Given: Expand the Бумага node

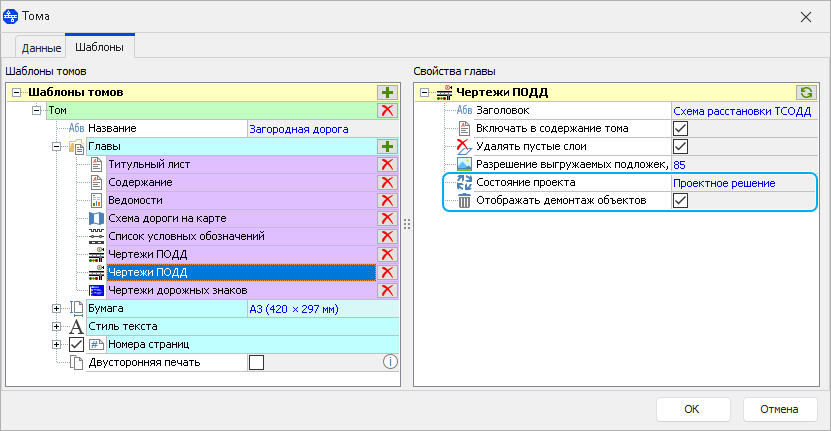Looking at the screenshot, I should (57, 308).
